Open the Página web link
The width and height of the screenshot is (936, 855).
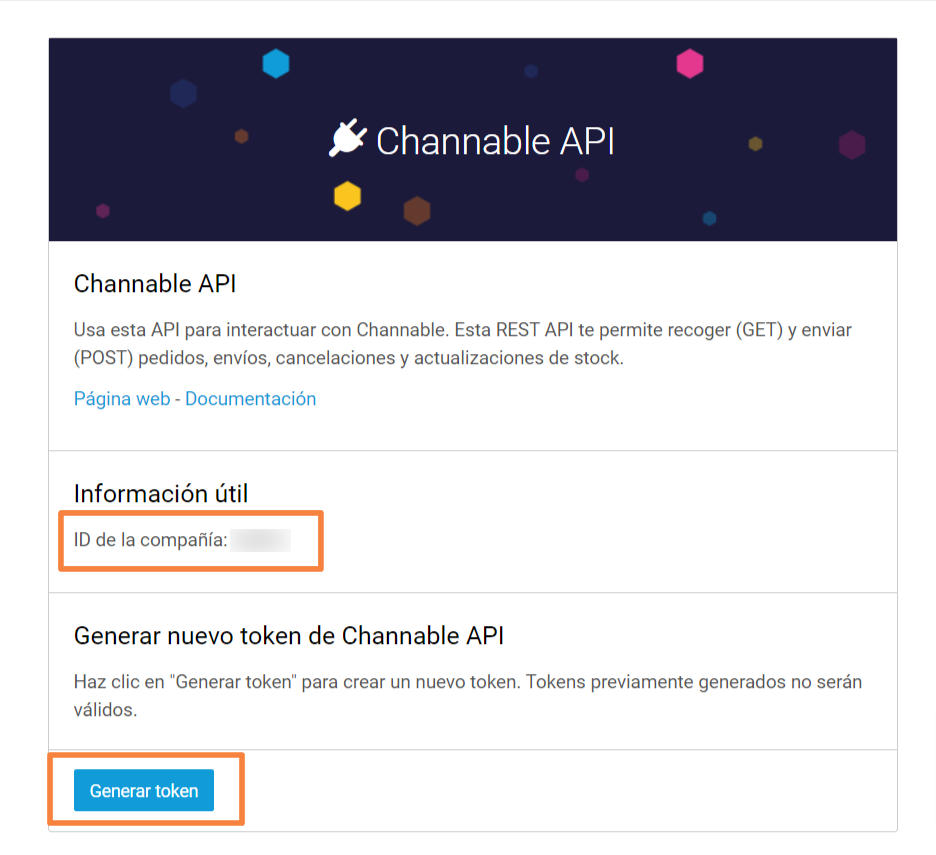tap(122, 399)
